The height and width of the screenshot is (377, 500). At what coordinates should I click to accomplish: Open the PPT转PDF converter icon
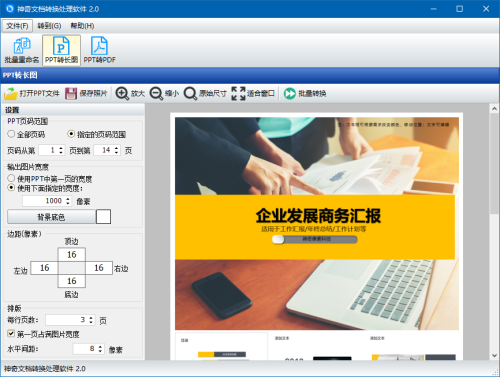99,50
